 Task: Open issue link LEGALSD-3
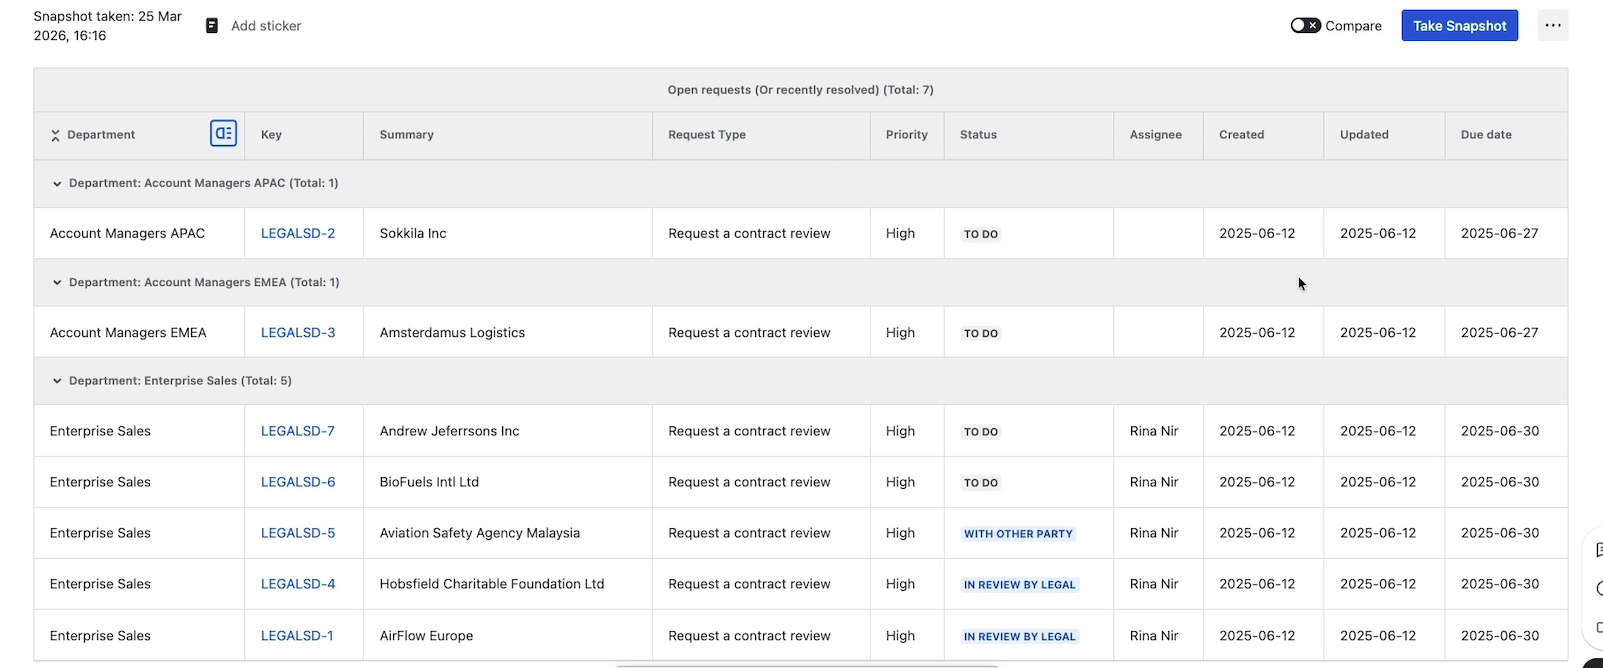coord(298,332)
